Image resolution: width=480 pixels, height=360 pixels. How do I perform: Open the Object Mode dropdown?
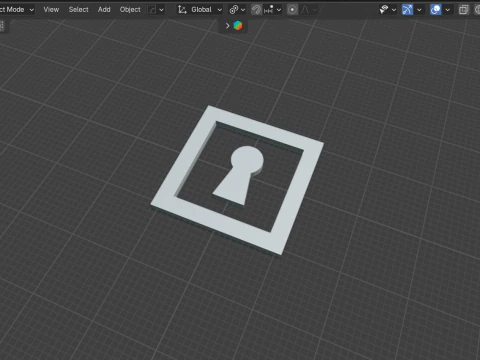coord(17,10)
